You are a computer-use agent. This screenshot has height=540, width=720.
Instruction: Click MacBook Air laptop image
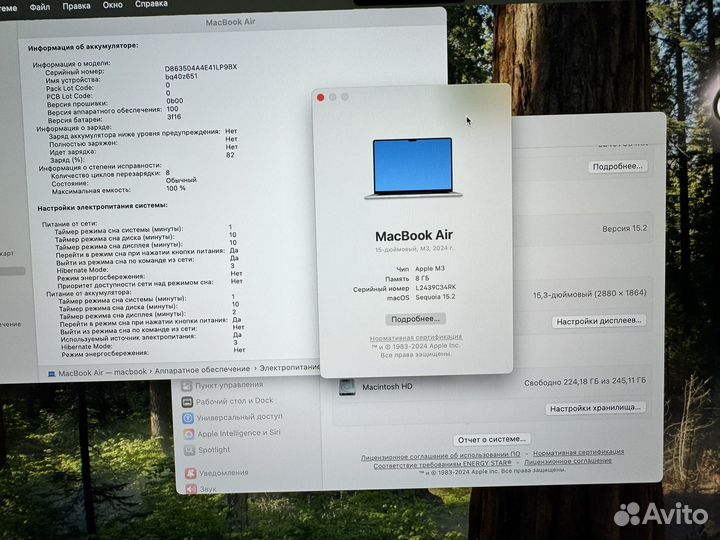pos(413,168)
